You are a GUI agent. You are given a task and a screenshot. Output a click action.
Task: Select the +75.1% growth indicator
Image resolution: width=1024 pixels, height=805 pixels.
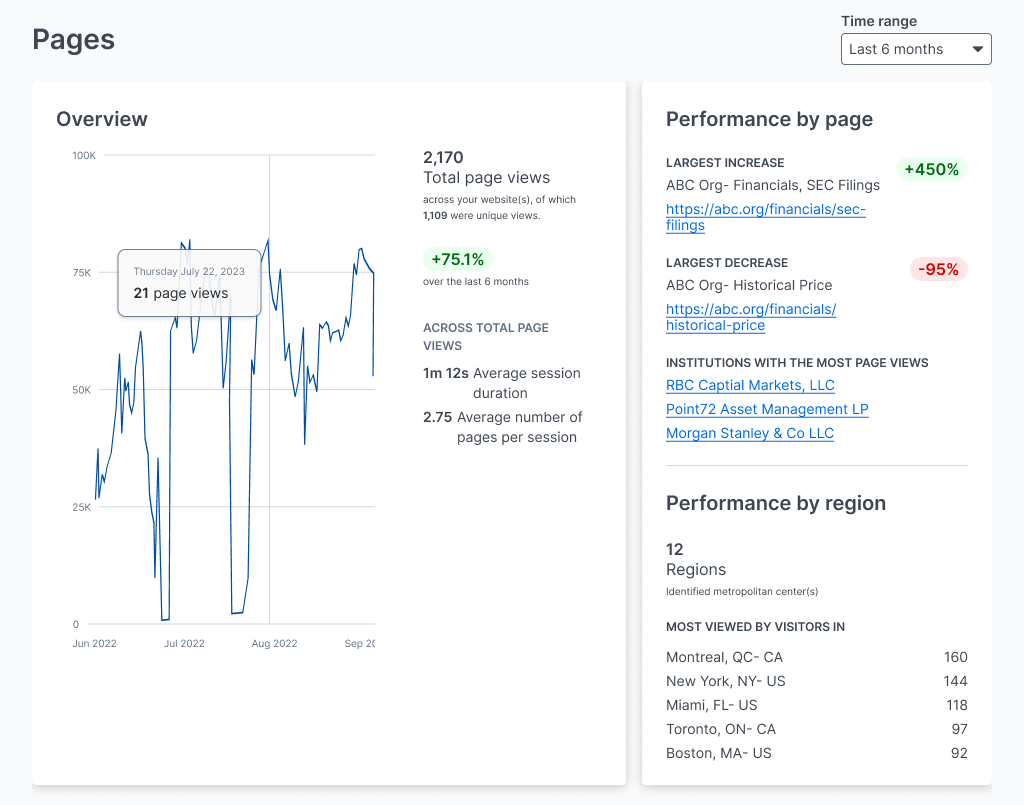pos(457,259)
